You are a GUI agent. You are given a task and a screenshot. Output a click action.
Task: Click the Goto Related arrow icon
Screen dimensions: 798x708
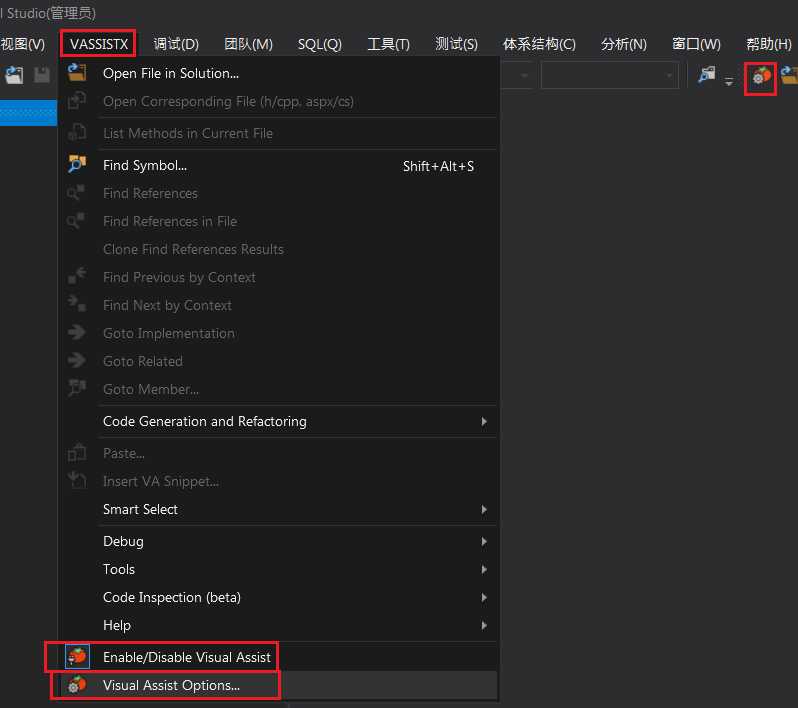[77, 360]
